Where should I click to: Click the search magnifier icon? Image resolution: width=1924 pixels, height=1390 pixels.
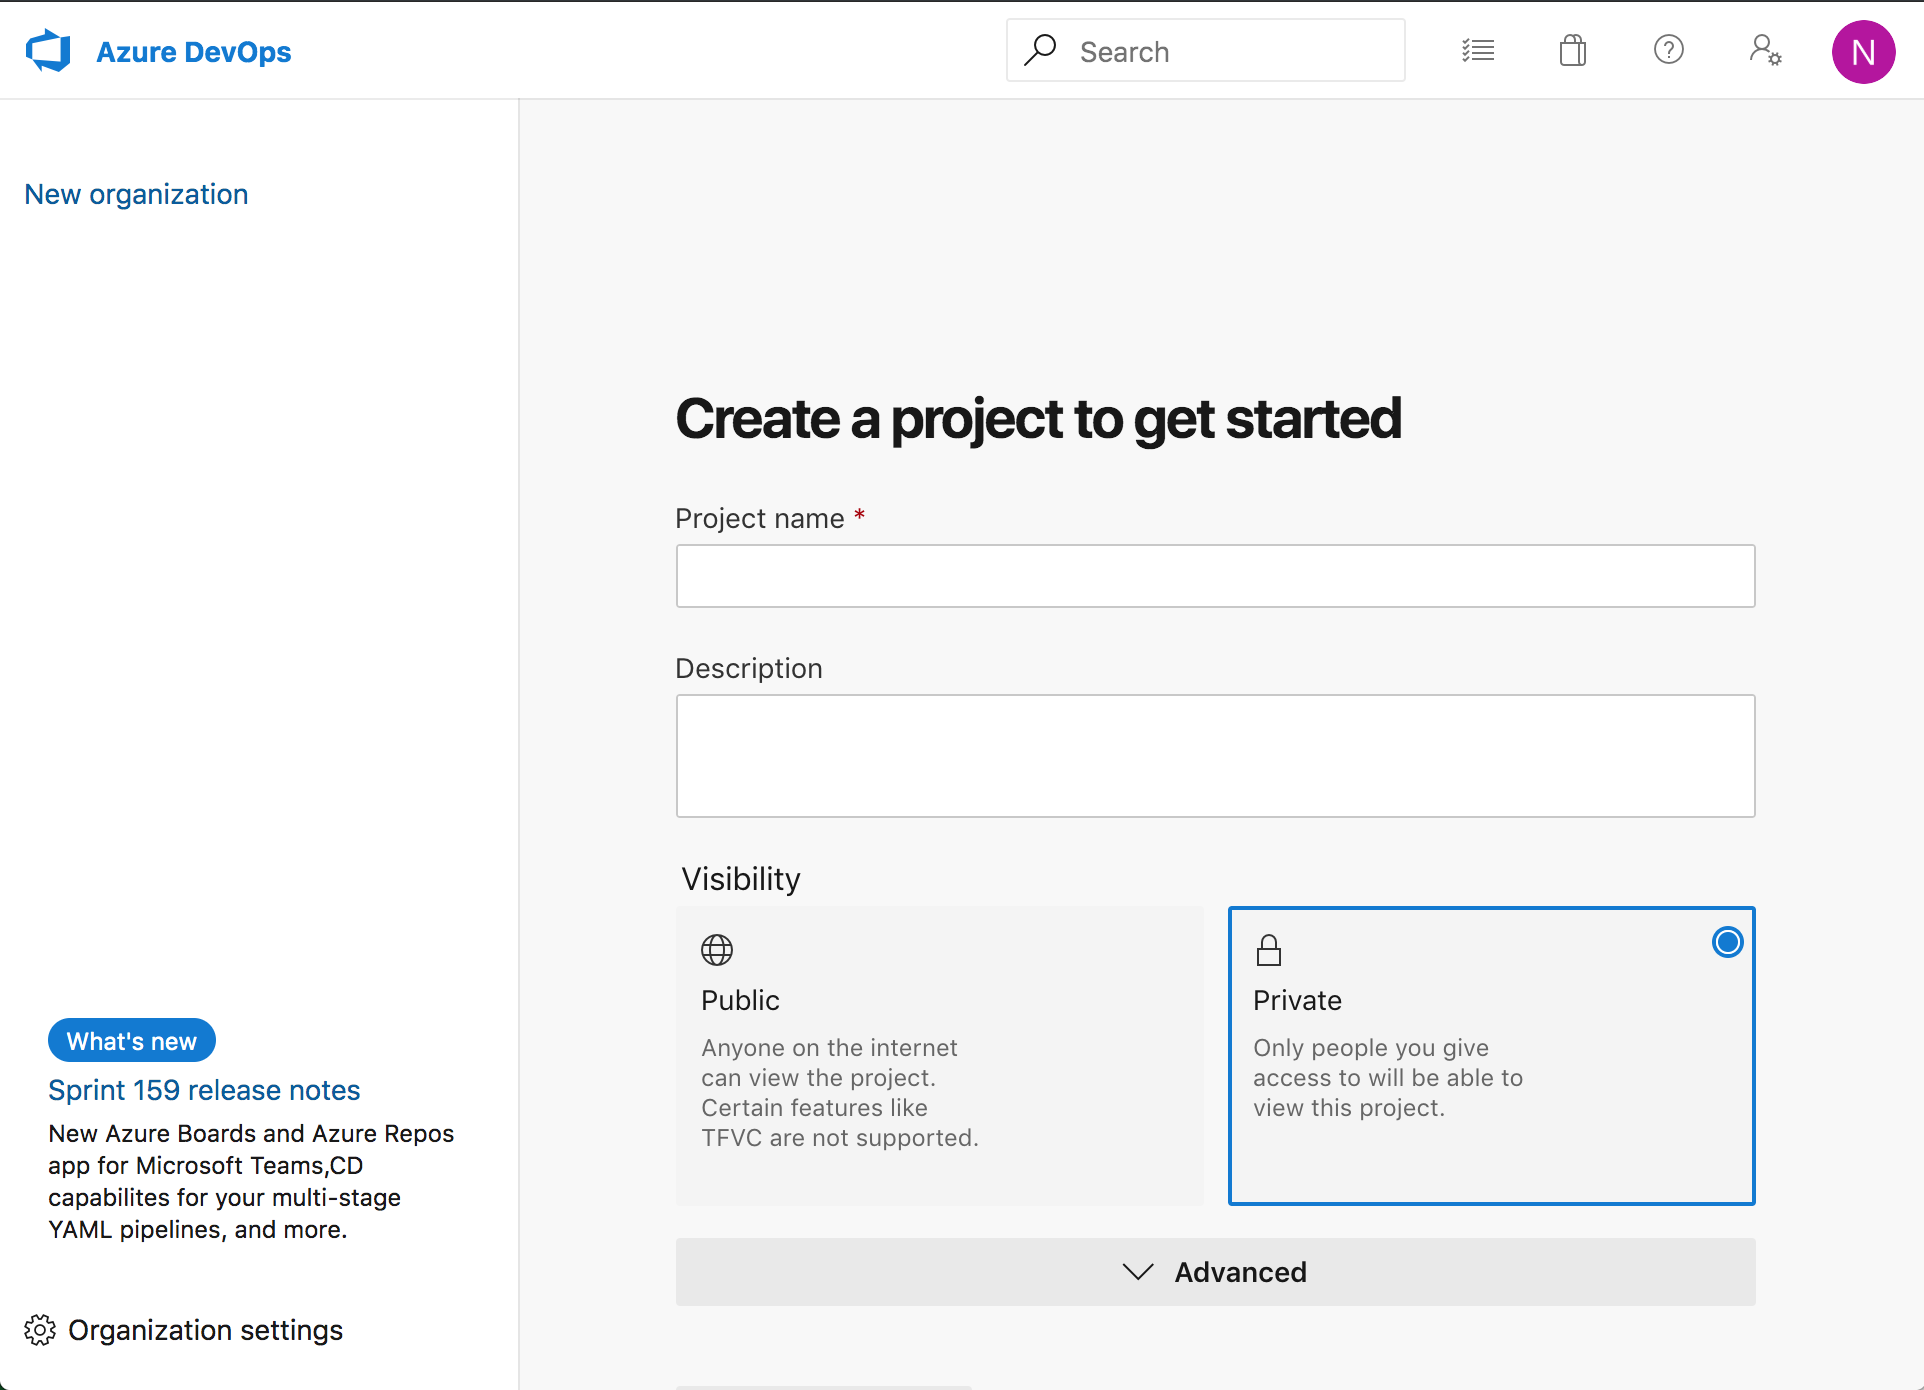click(1040, 50)
